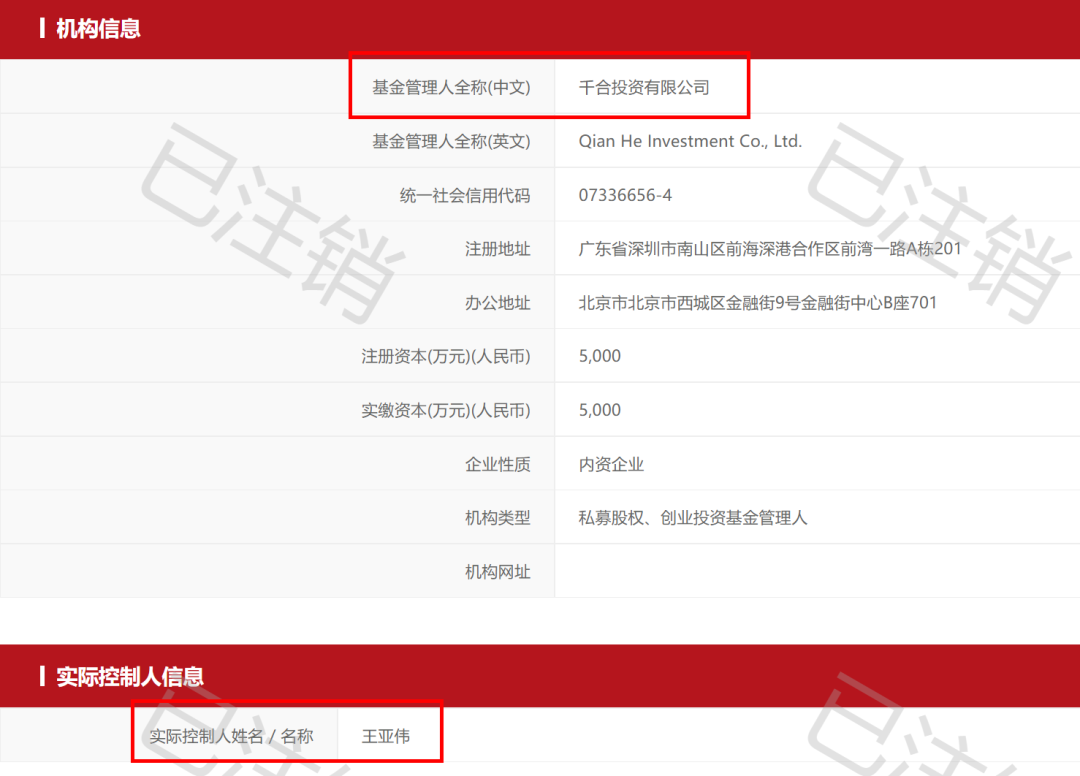Click the 实际控制人姓名/名称 label
The width and height of the screenshot is (1080, 776).
pyautogui.click(x=232, y=734)
